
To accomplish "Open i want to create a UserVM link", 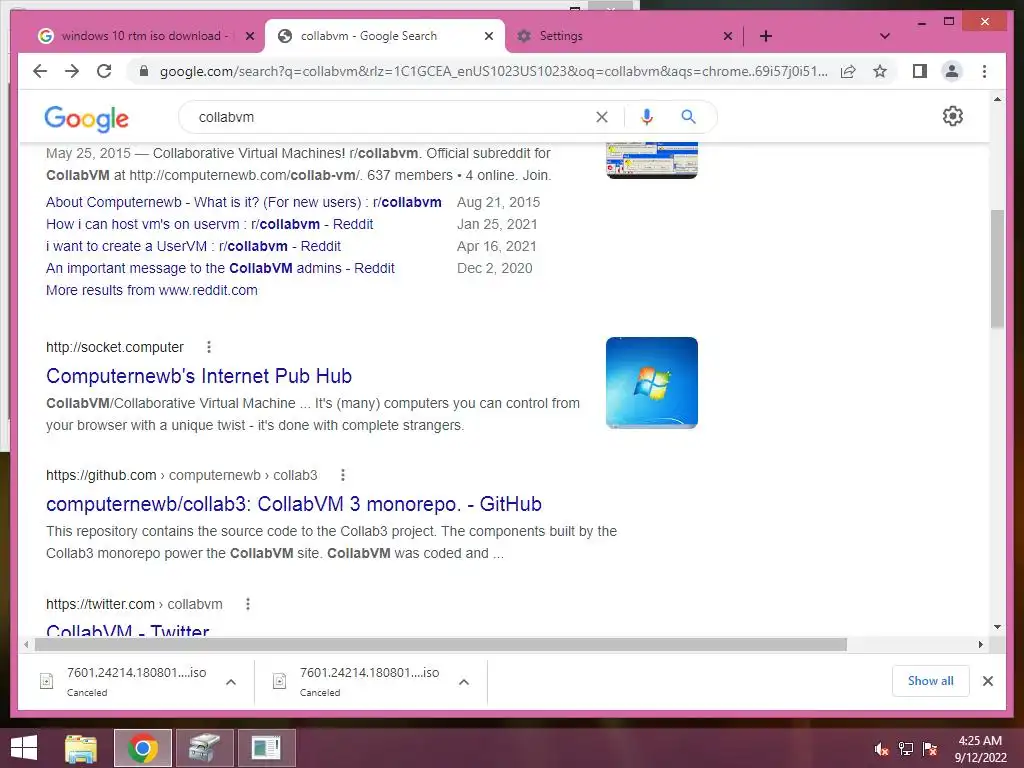I will point(193,246).
